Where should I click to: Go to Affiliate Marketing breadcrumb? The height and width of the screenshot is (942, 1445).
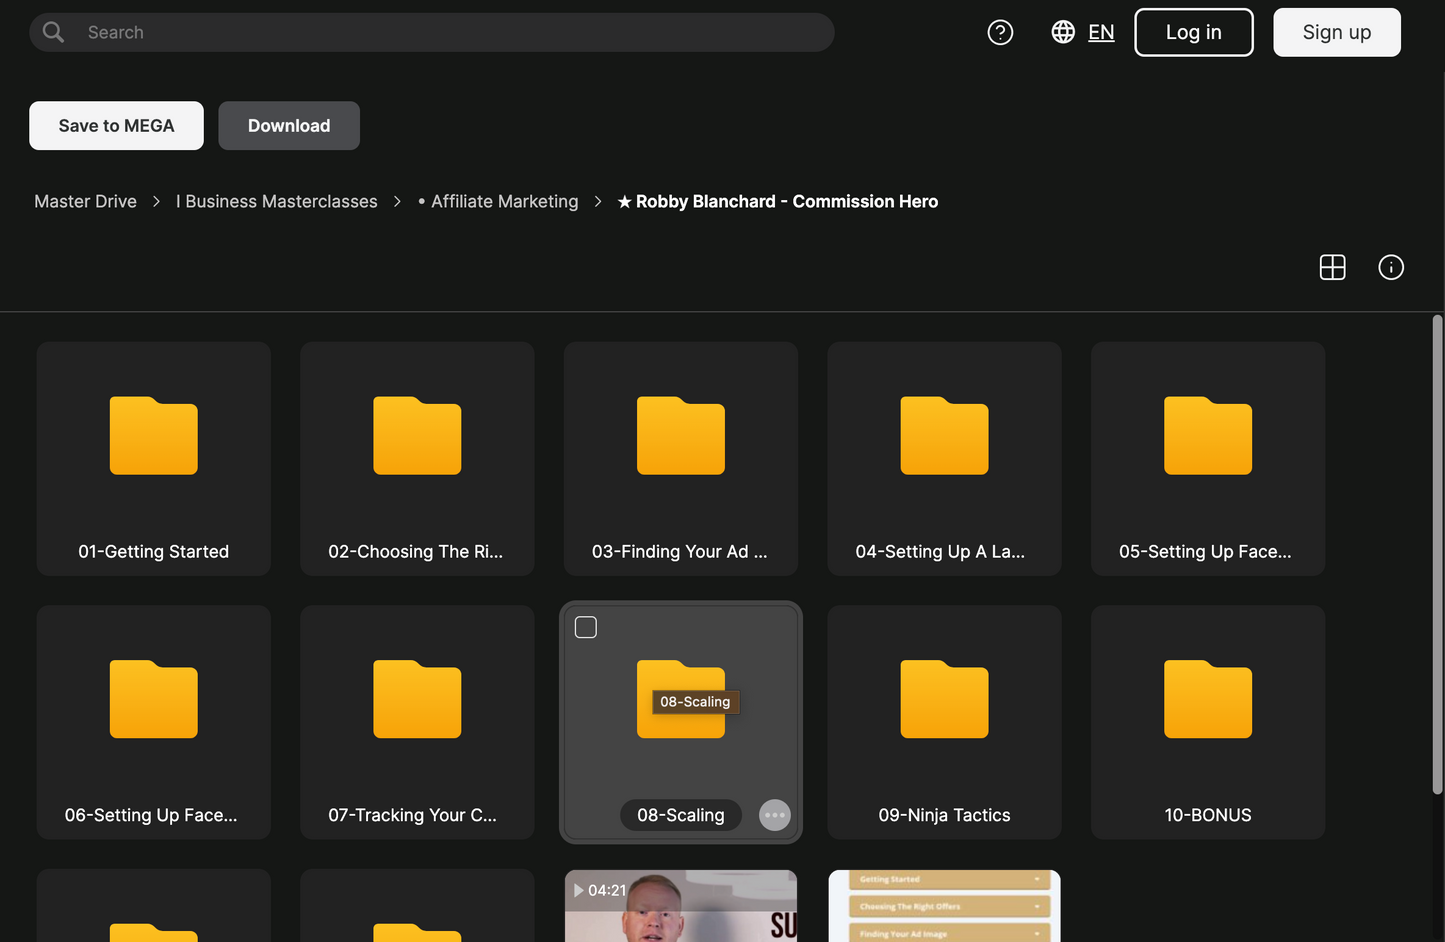pos(498,201)
